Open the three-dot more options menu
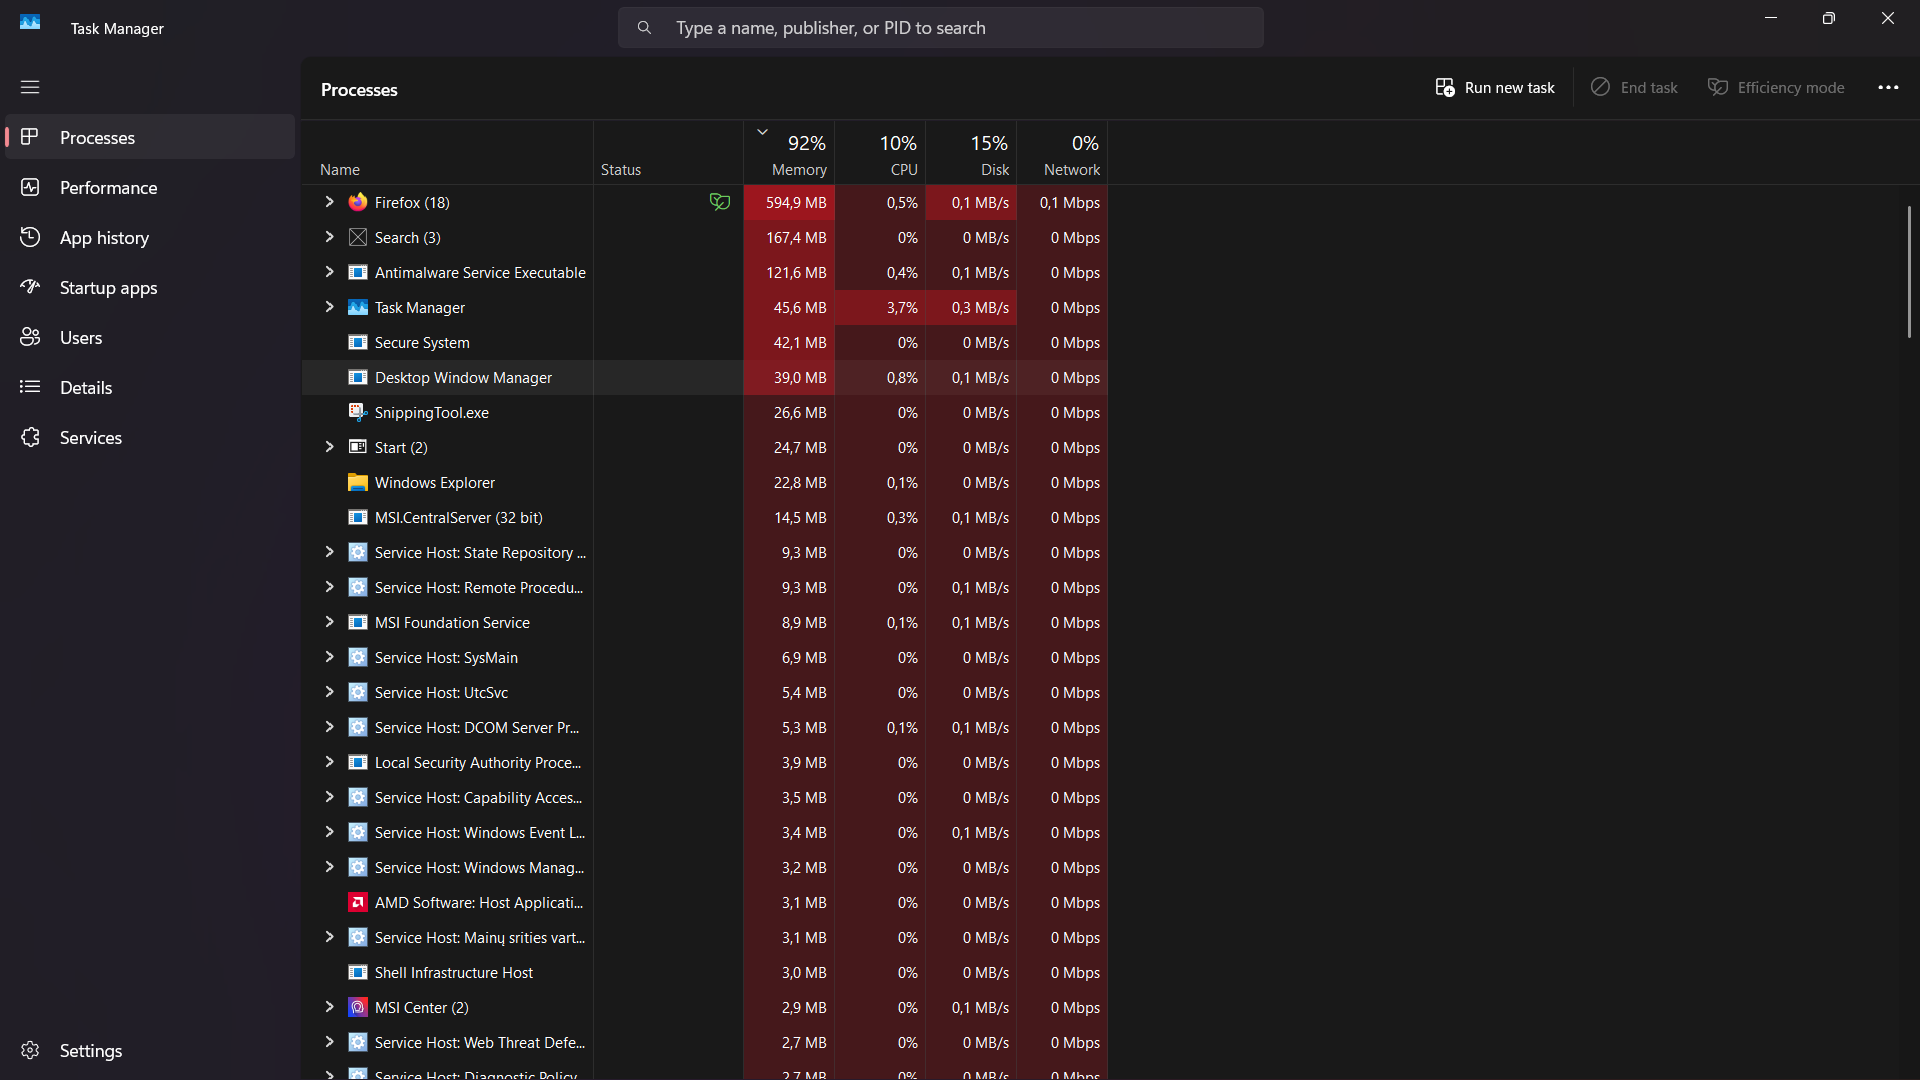The height and width of the screenshot is (1080, 1920). pos(1888,87)
